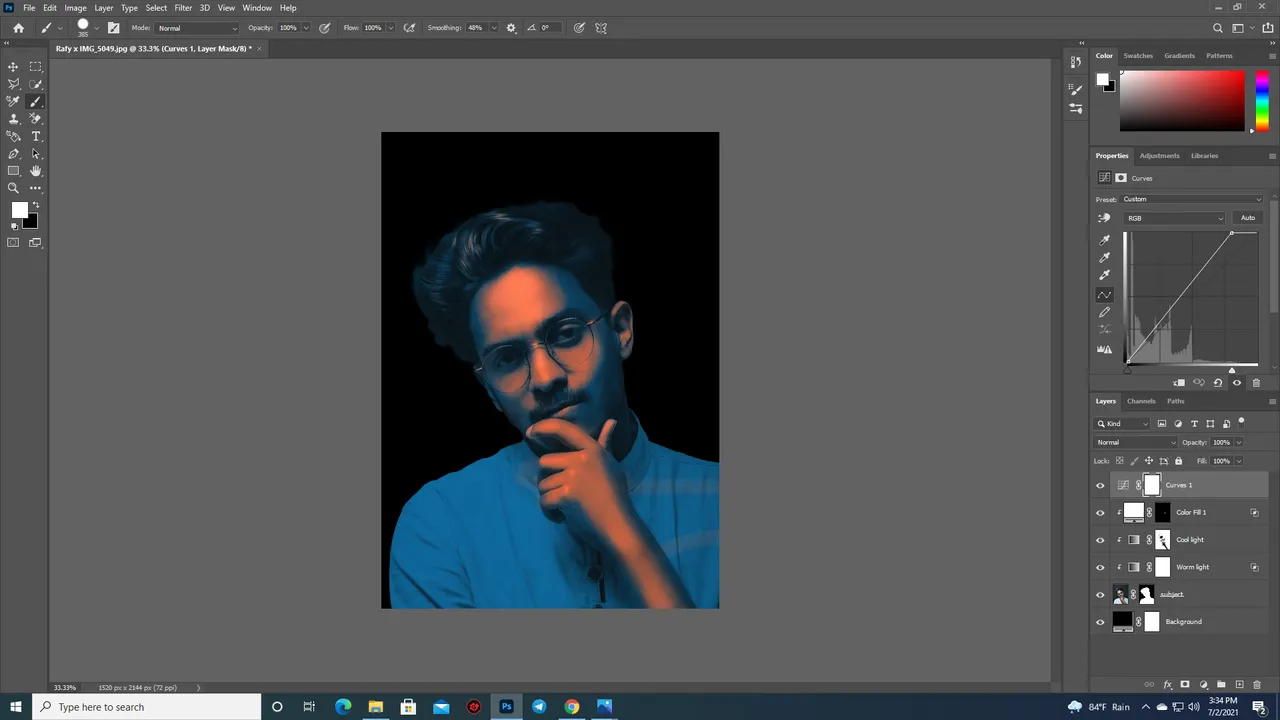
Task: Click the hue spectrum slider in Color panel
Action: [x=1262, y=100]
